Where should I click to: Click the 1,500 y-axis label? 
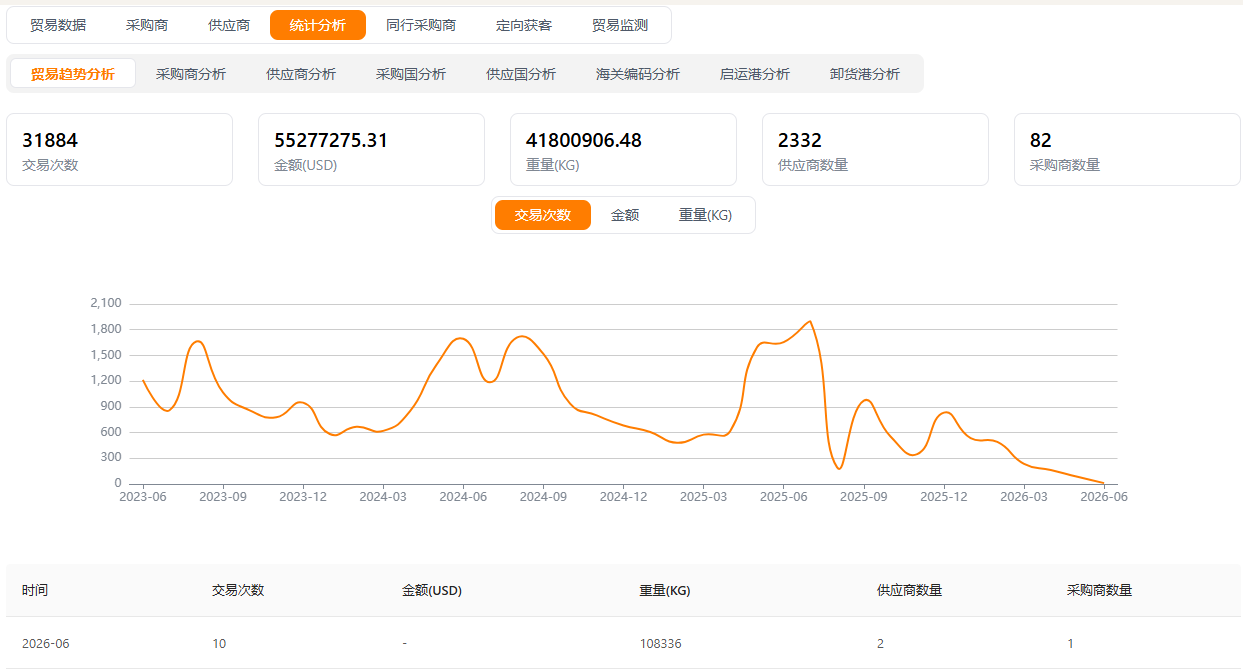[x=105, y=355]
